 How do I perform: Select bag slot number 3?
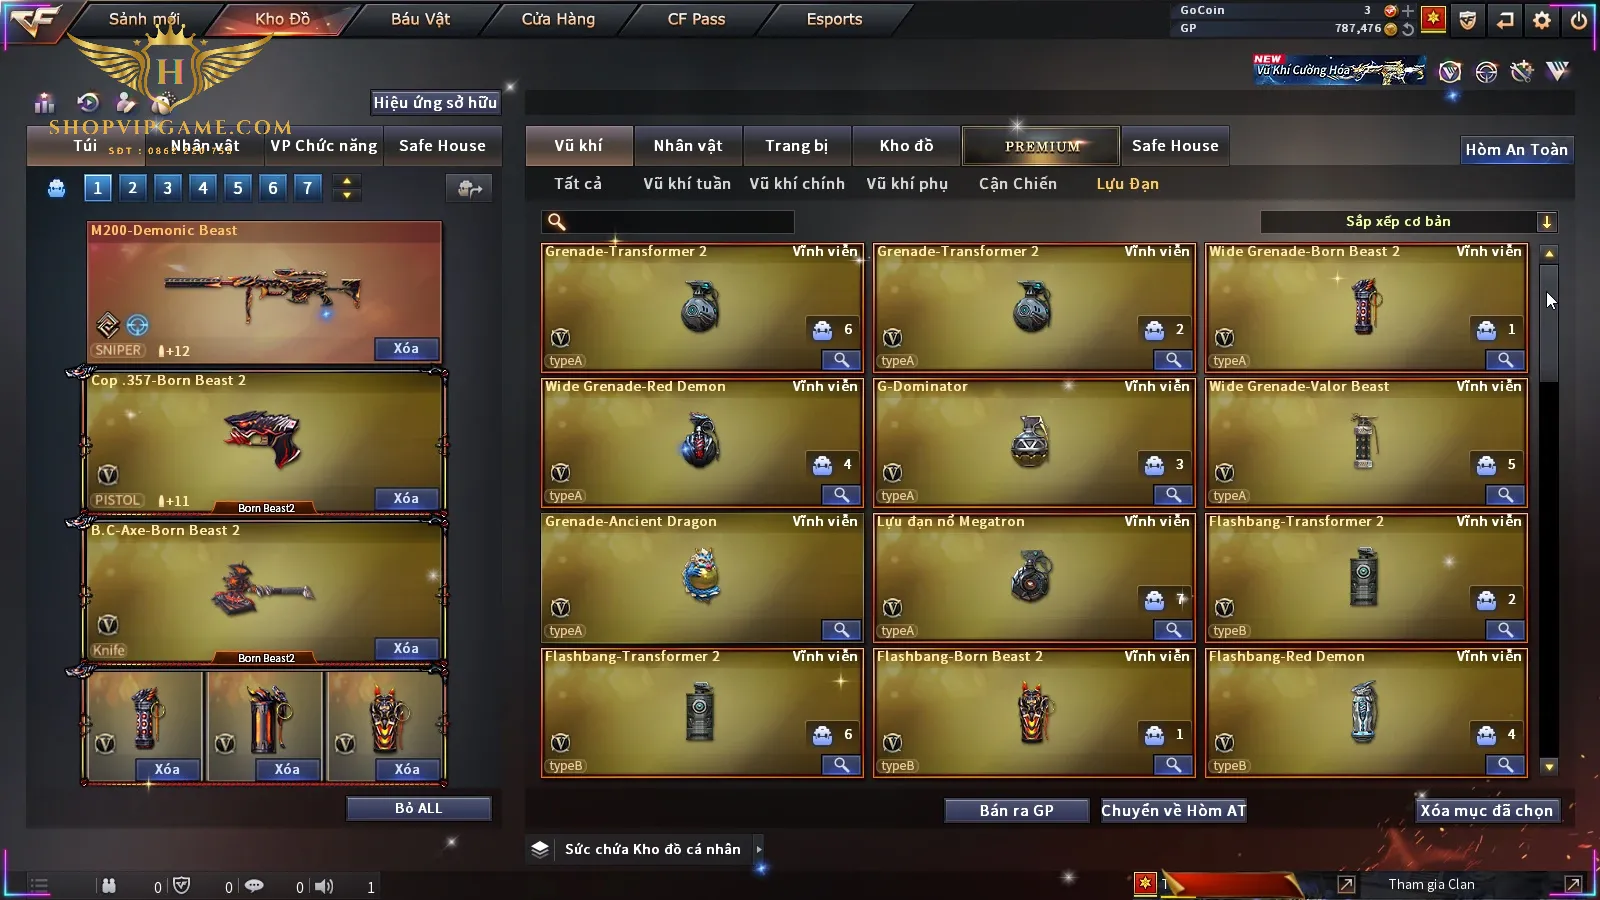(x=167, y=187)
